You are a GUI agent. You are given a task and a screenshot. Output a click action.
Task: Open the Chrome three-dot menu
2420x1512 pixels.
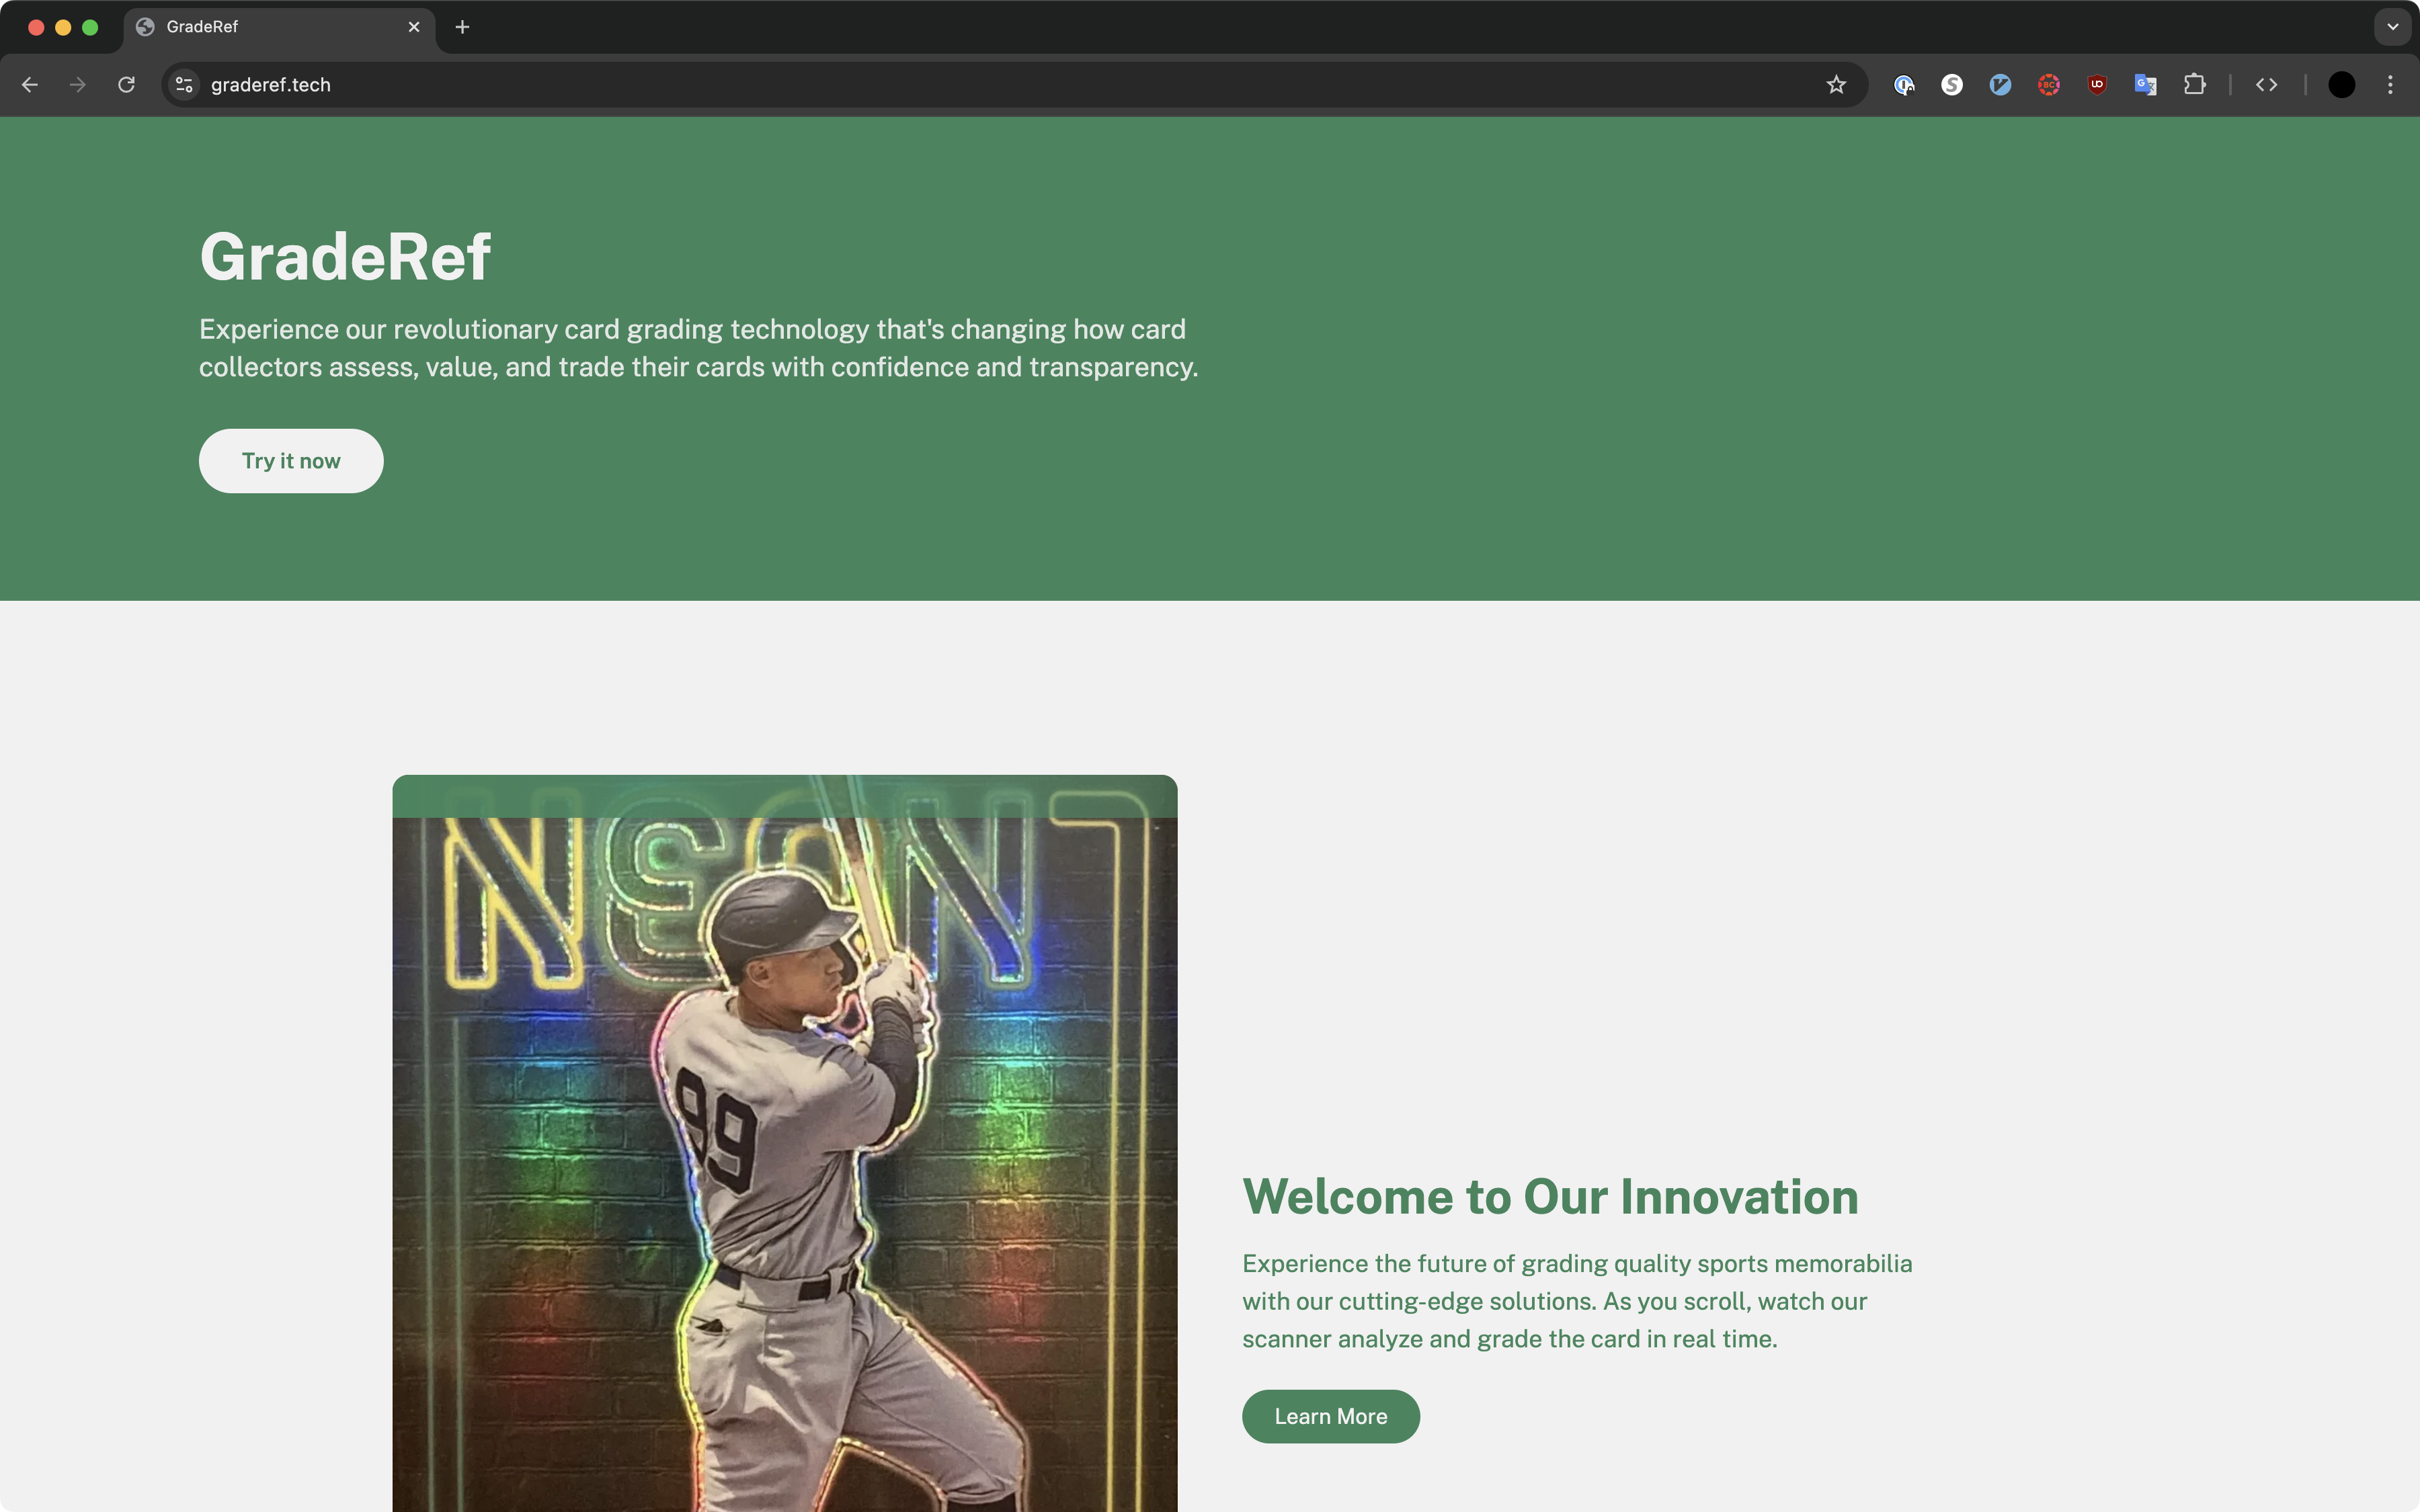(2390, 85)
